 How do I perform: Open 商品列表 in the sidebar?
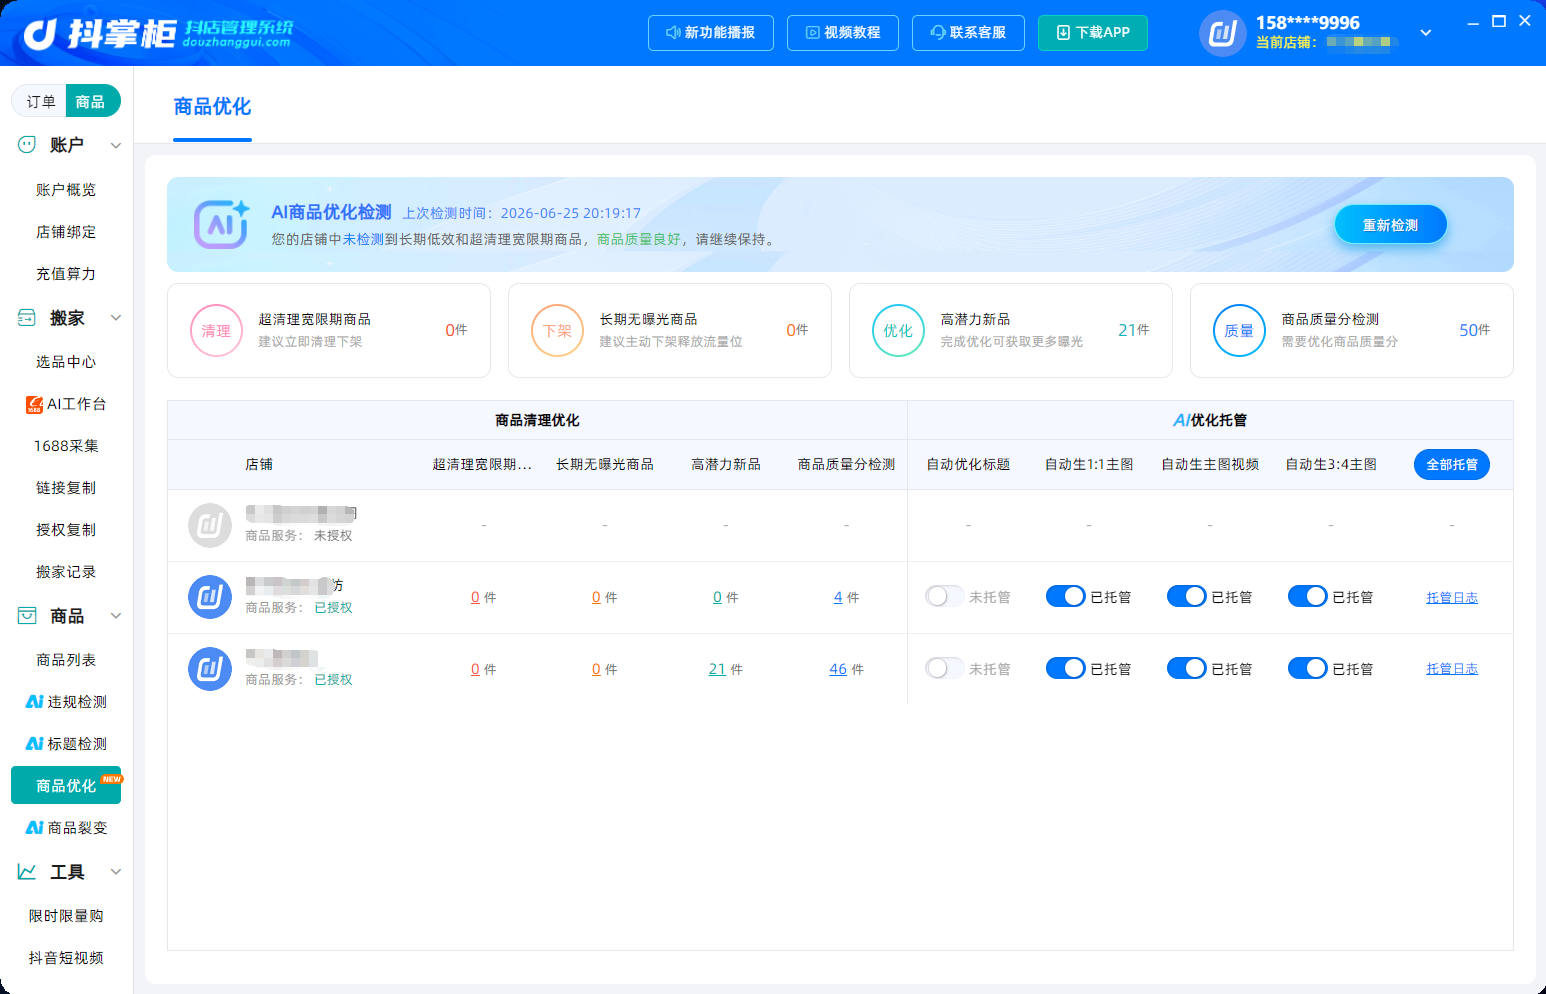pyautogui.click(x=66, y=660)
